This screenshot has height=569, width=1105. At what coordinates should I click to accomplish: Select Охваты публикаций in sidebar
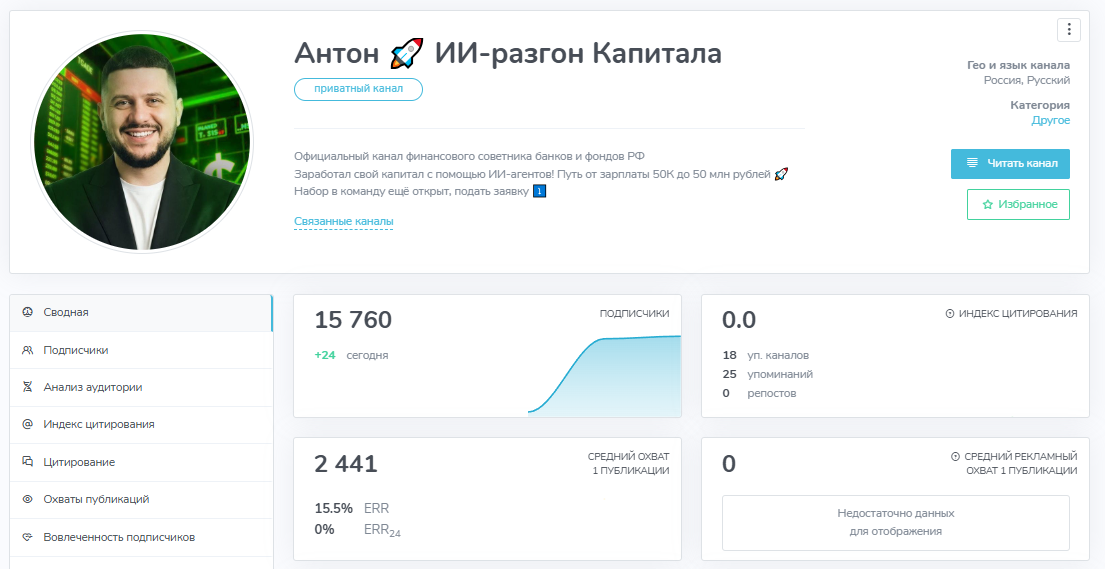click(141, 499)
